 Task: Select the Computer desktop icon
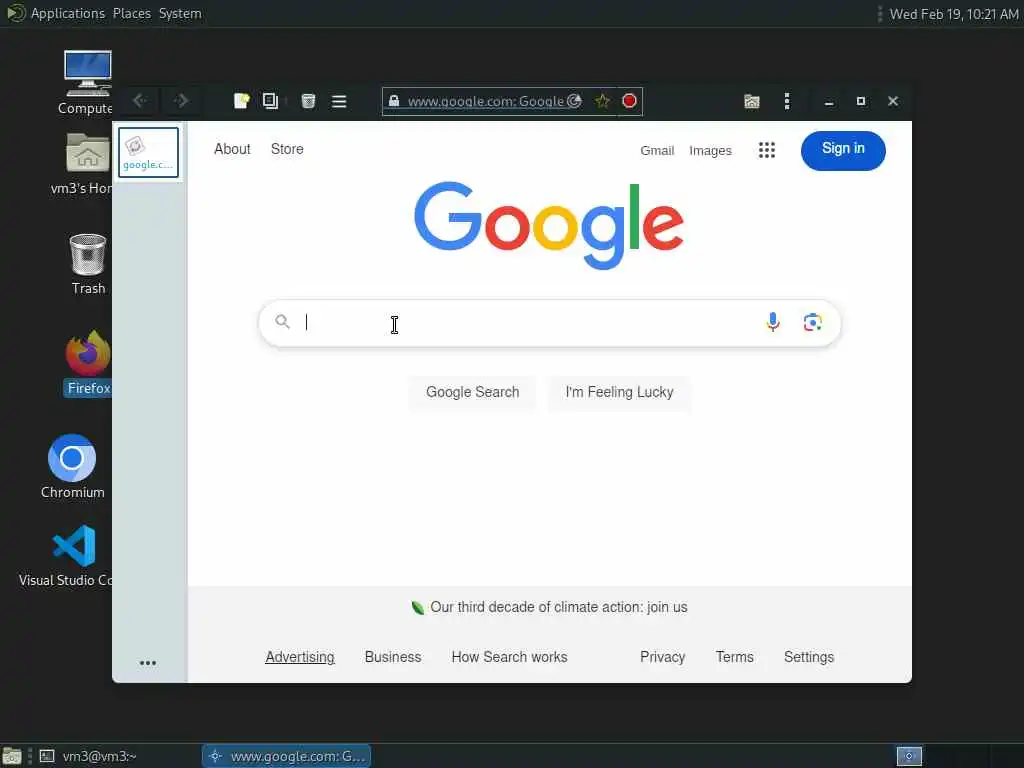86,83
